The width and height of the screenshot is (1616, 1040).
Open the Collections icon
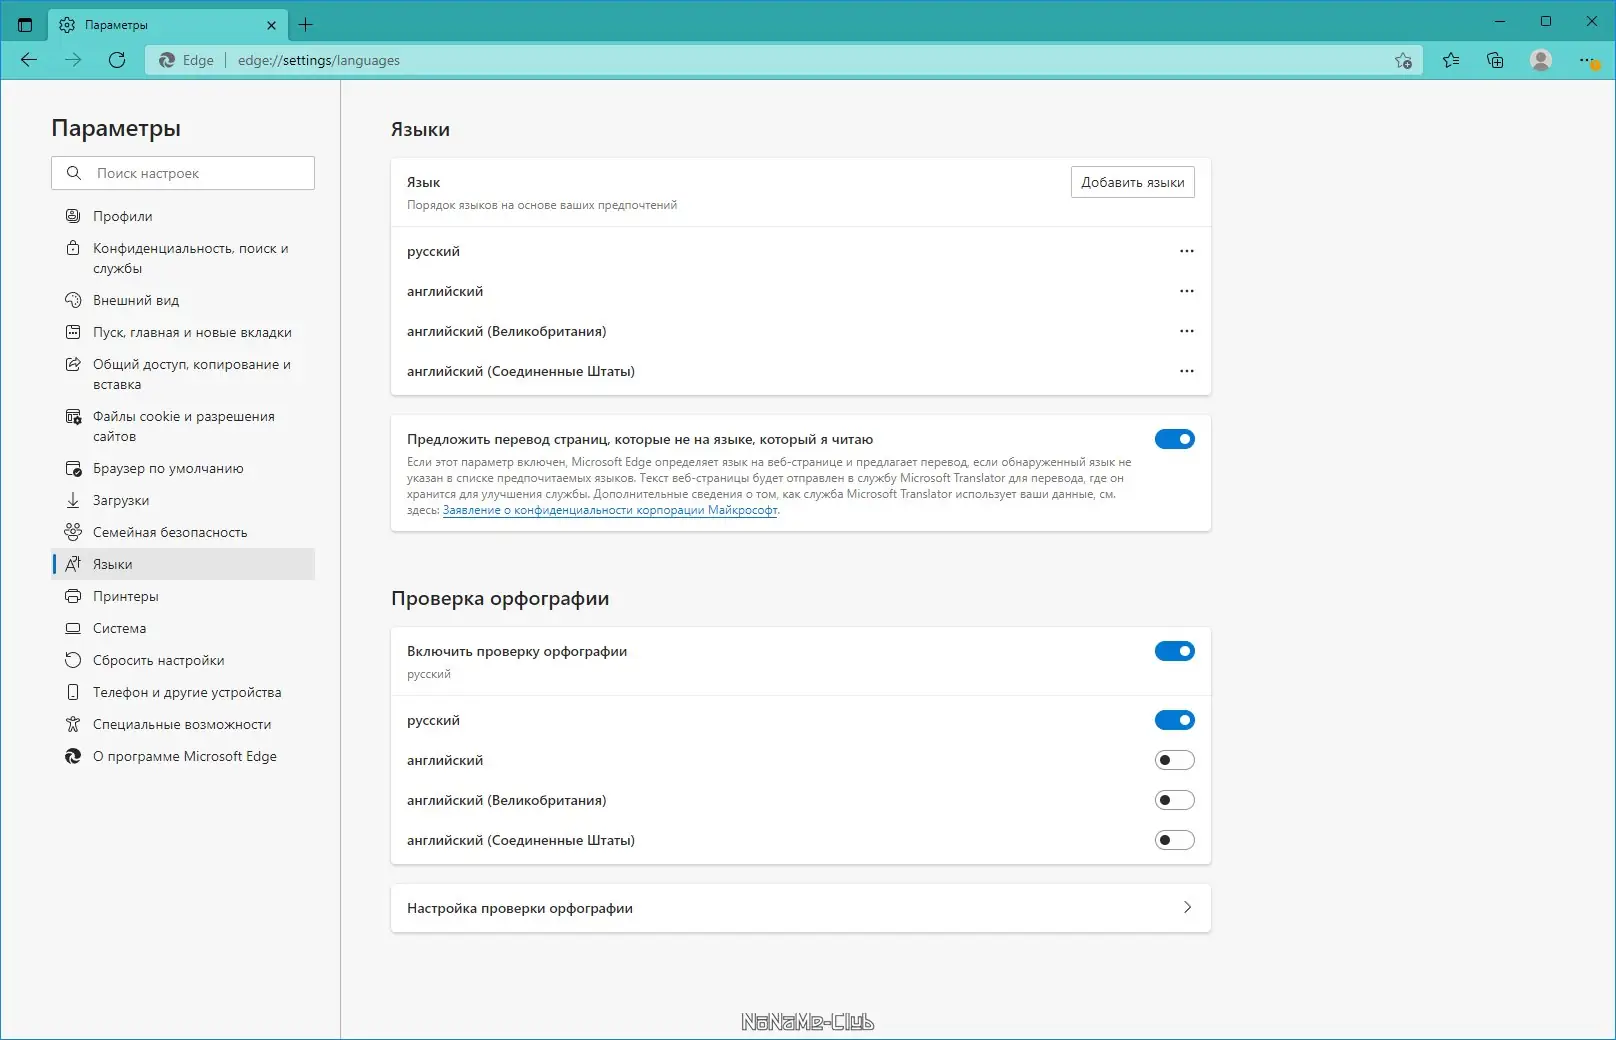(x=1496, y=60)
